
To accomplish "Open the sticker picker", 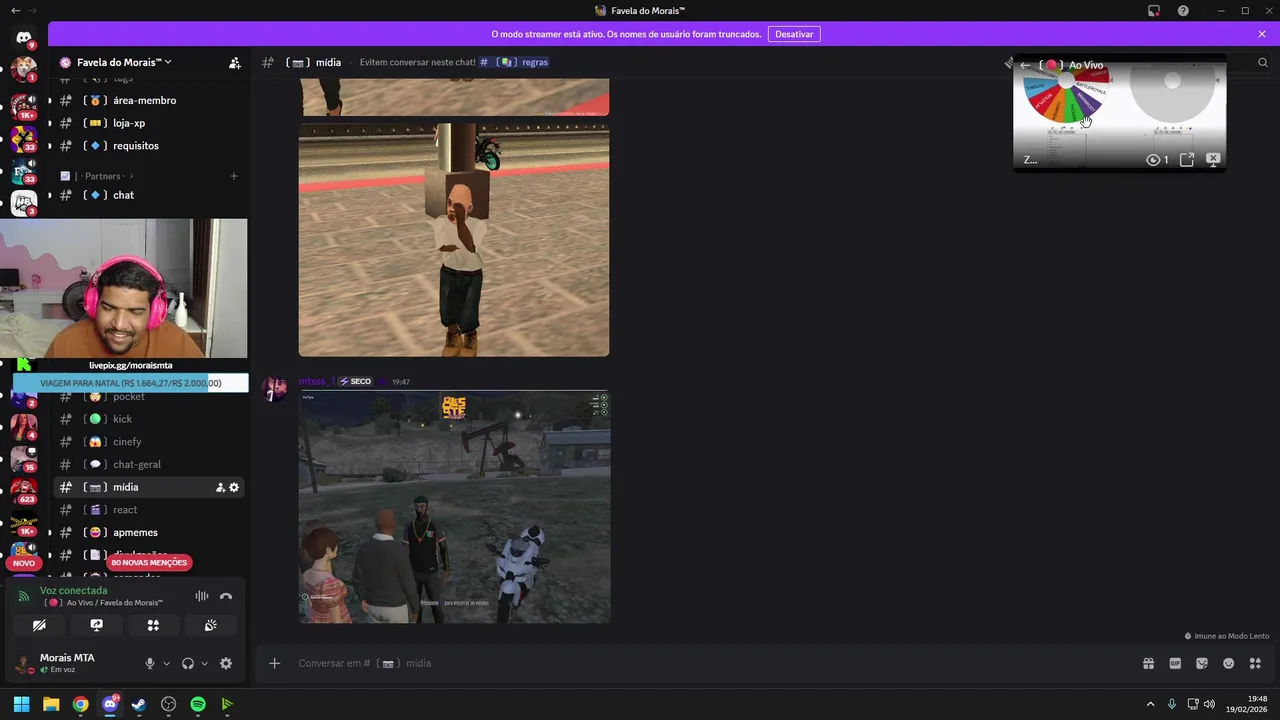I will (1202, 663).
